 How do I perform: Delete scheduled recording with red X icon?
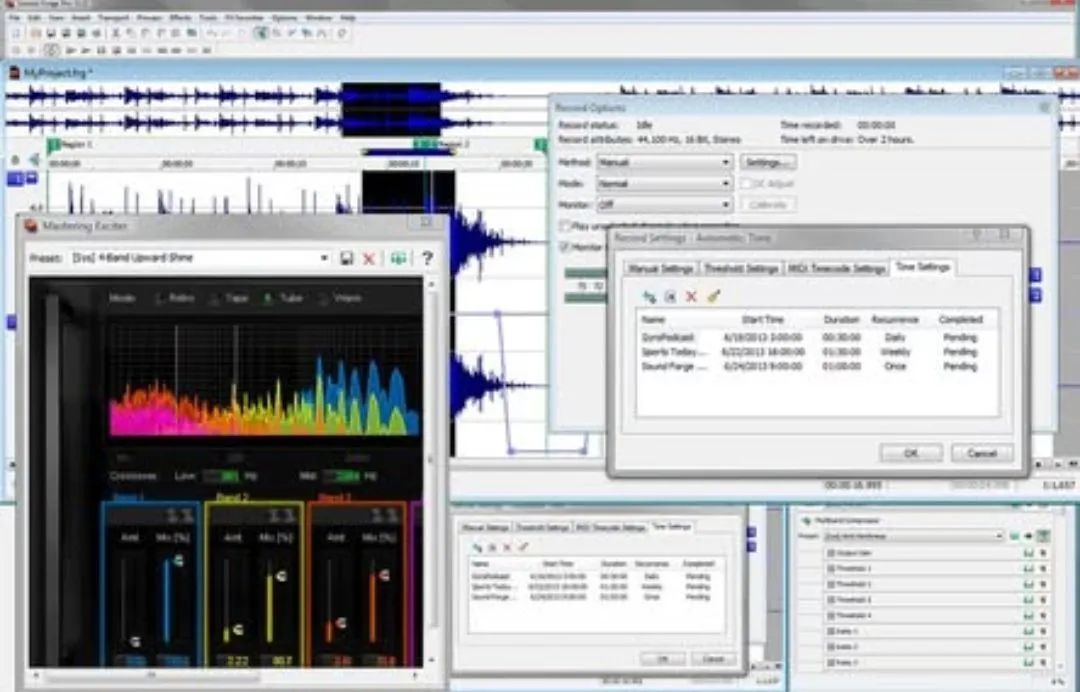pos(692,297)
